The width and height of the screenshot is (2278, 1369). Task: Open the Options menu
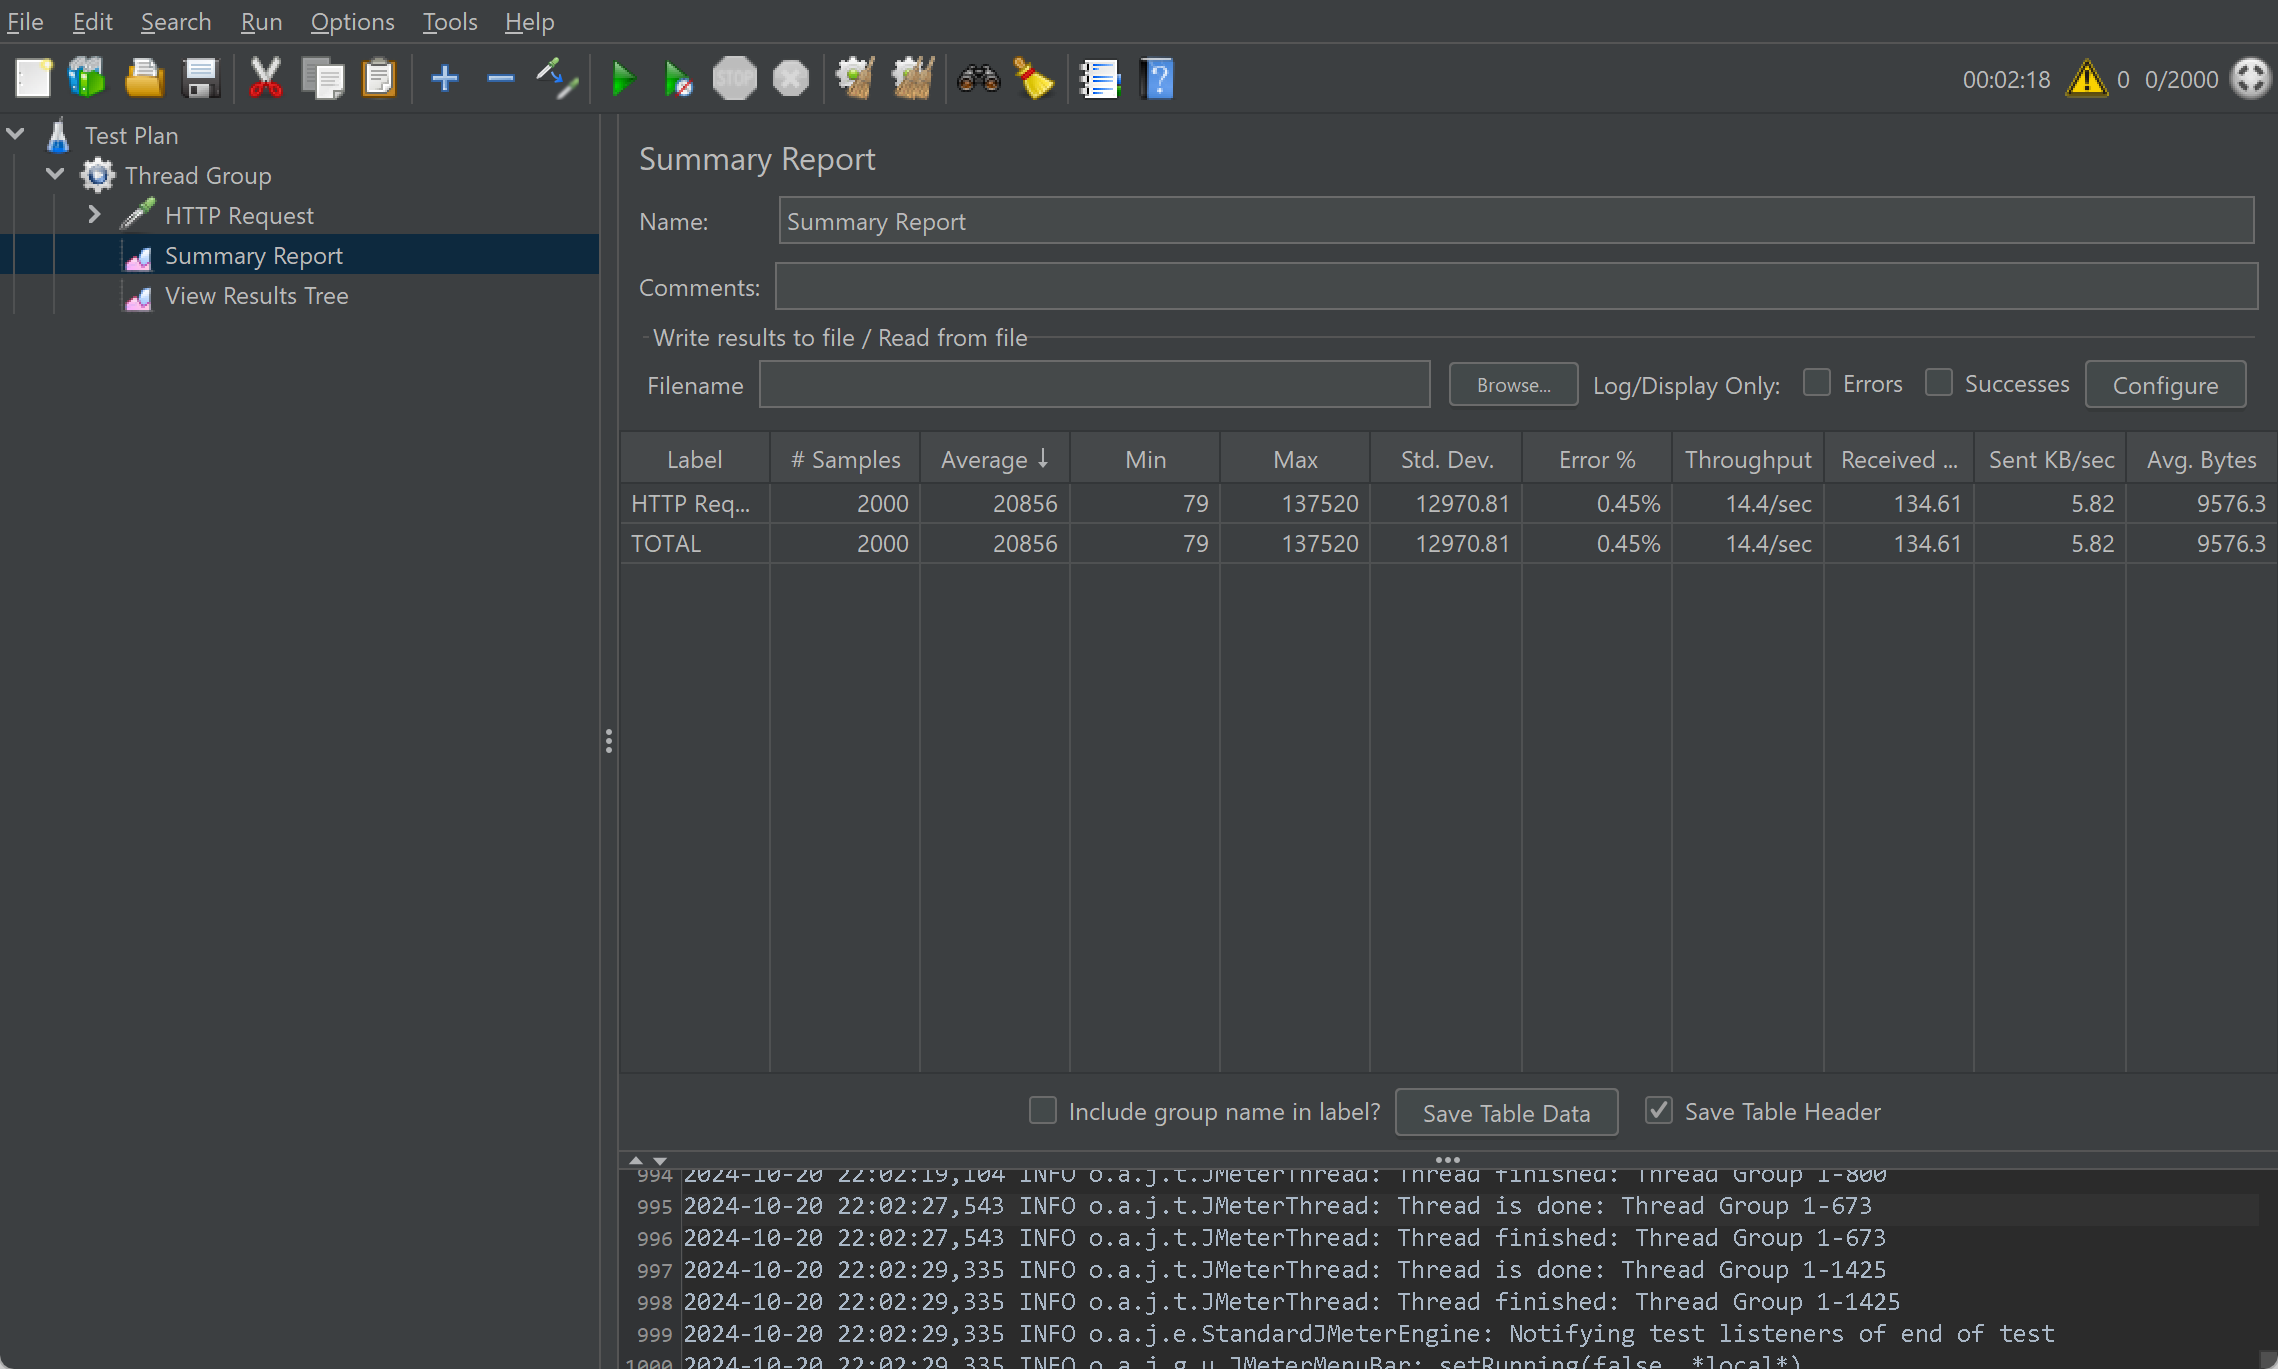[x=352, y=21]
